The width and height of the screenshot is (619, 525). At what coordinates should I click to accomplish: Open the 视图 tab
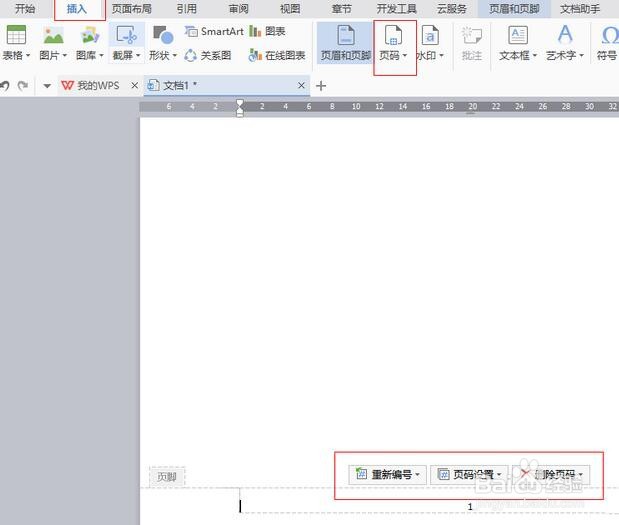click(x=290, y=9)
